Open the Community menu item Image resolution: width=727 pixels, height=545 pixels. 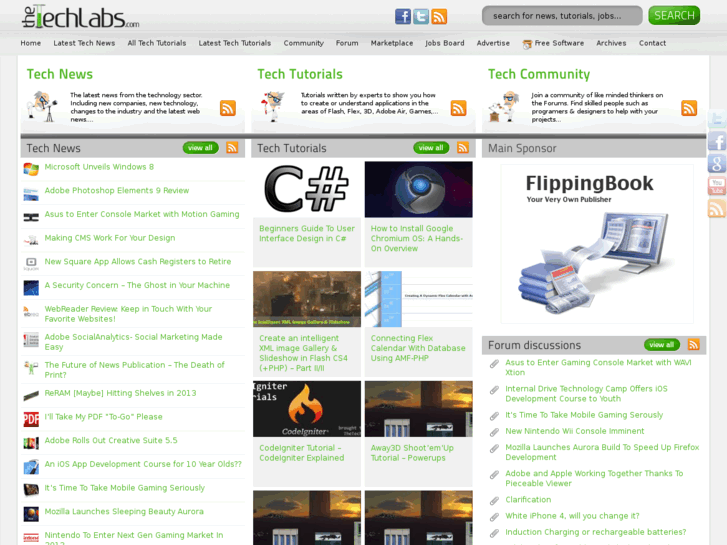coord(304,43)
